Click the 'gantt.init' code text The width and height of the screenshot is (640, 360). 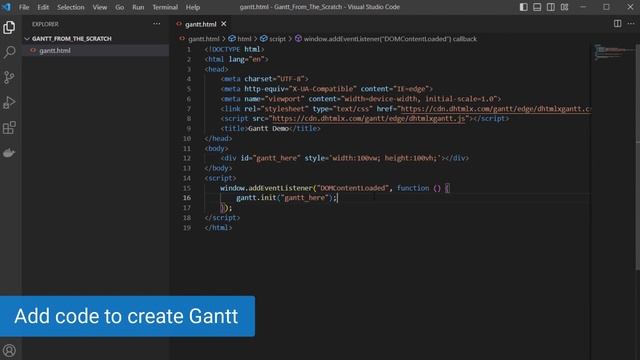pos(256,198)
